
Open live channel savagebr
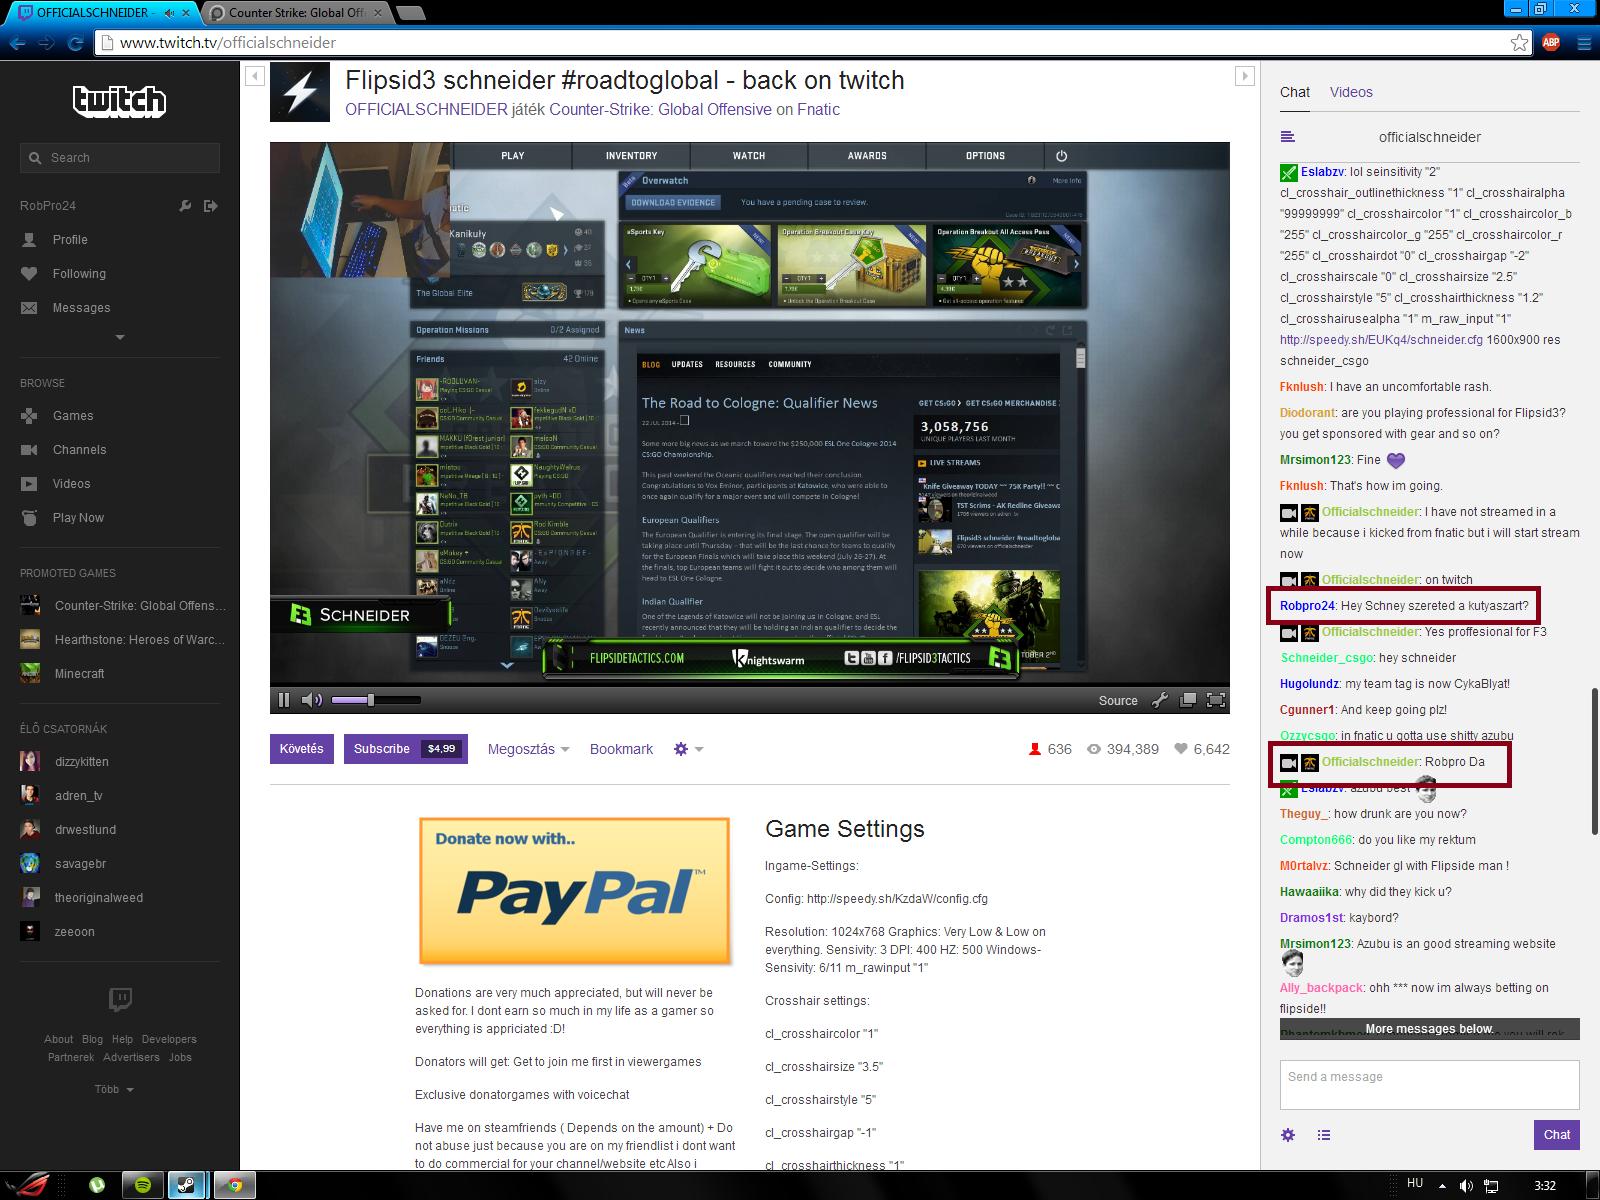coord(63,864)
